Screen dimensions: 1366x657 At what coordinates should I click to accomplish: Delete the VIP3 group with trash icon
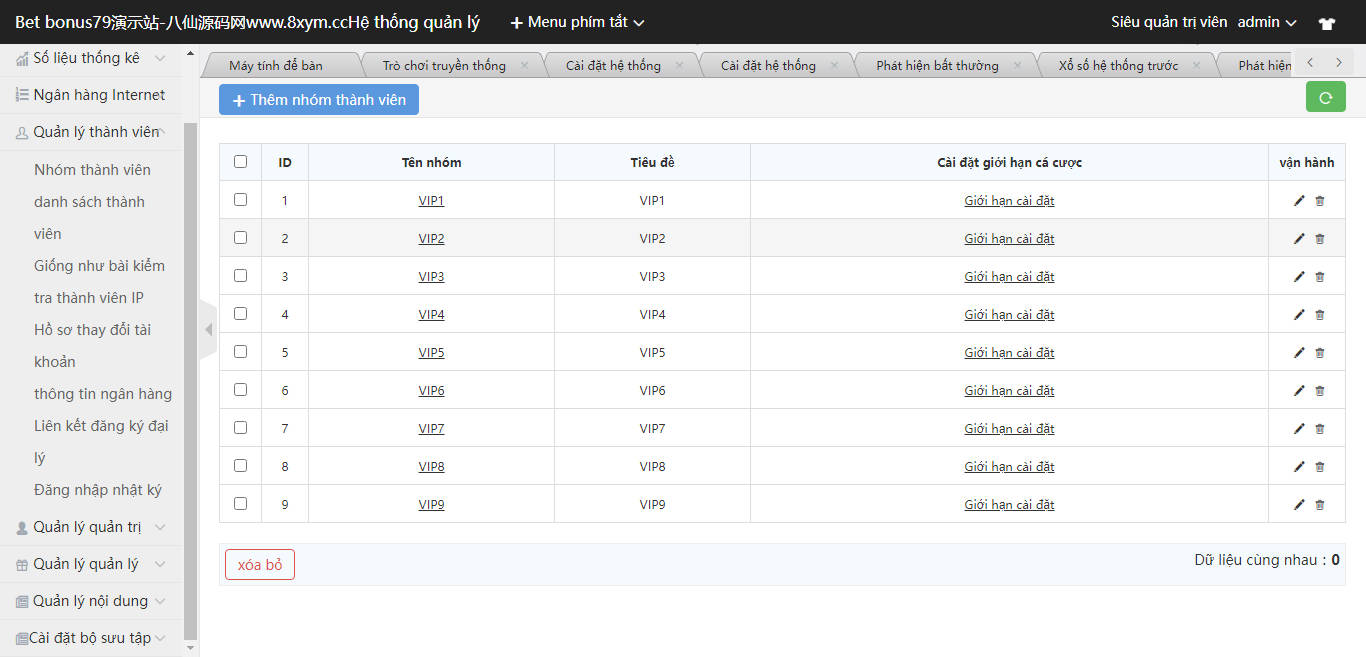tap(1319, 277)
